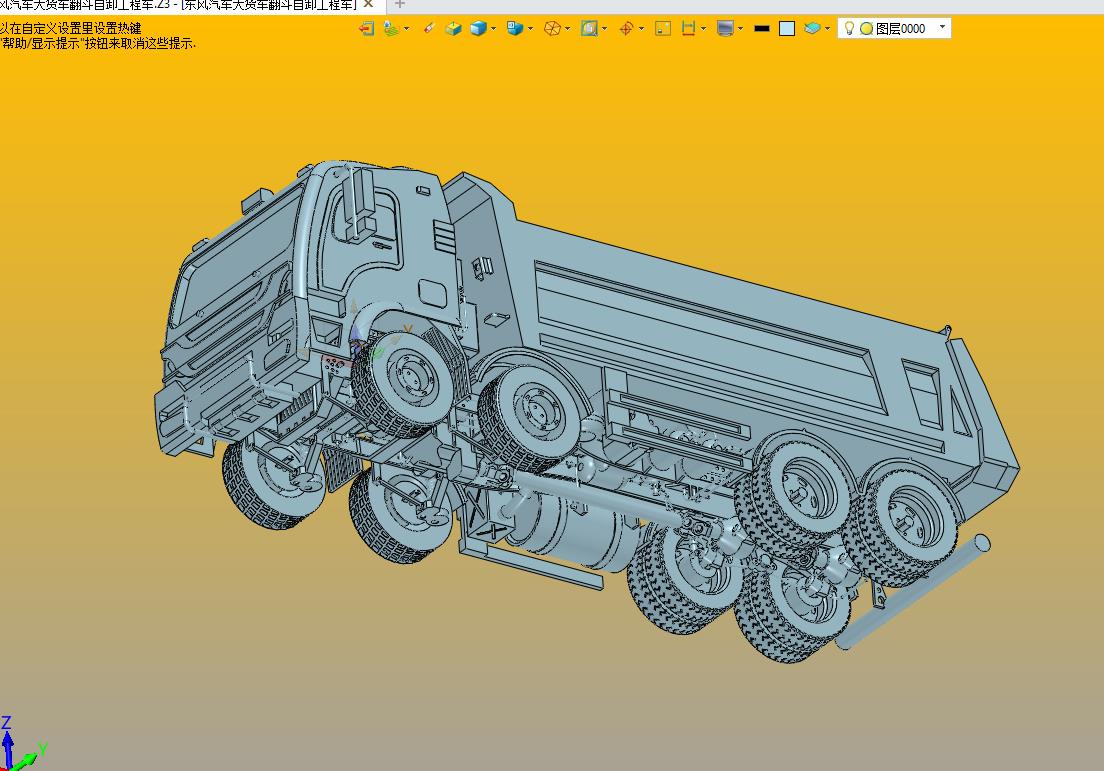Click the blue cube with sheet icon

[x=515, y=29]
